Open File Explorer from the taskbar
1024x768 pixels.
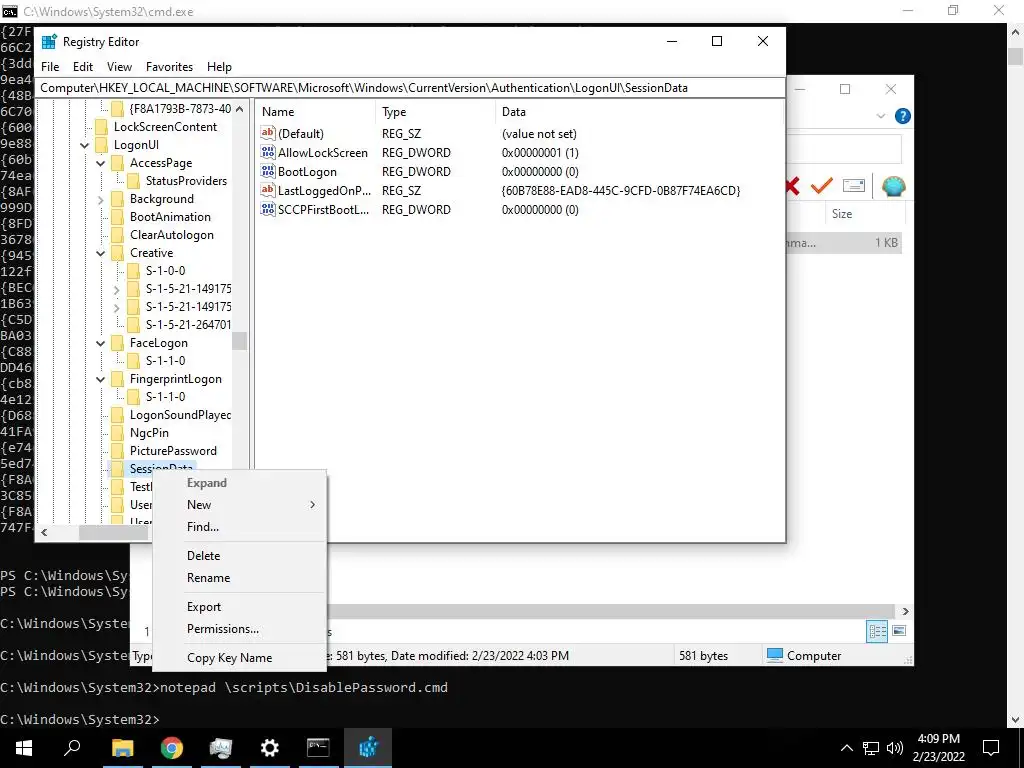(122, 748)
